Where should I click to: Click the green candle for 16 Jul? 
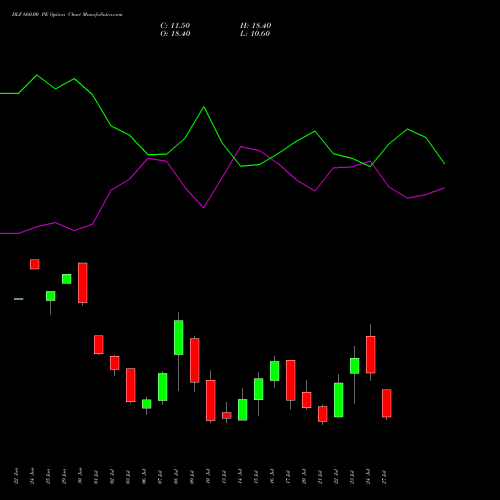click(x=275, y=371)
